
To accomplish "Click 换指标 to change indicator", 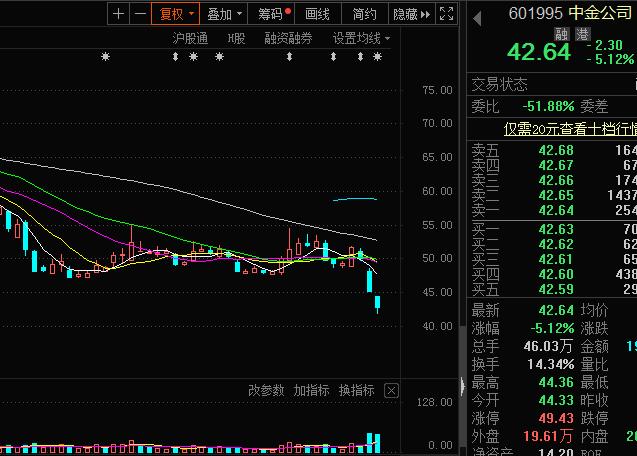I will 357,391.
